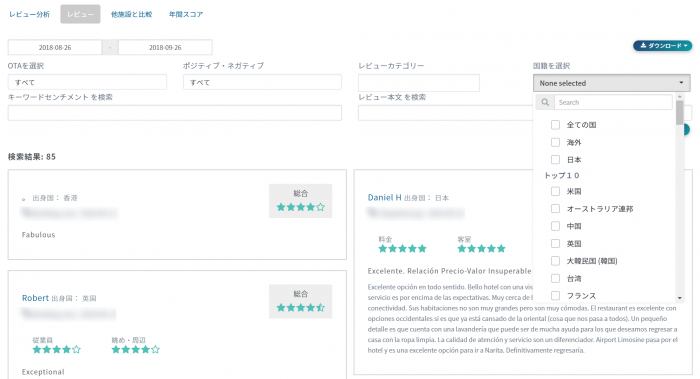Click the scrollbar down arrow in dropdown

[679, 298]
